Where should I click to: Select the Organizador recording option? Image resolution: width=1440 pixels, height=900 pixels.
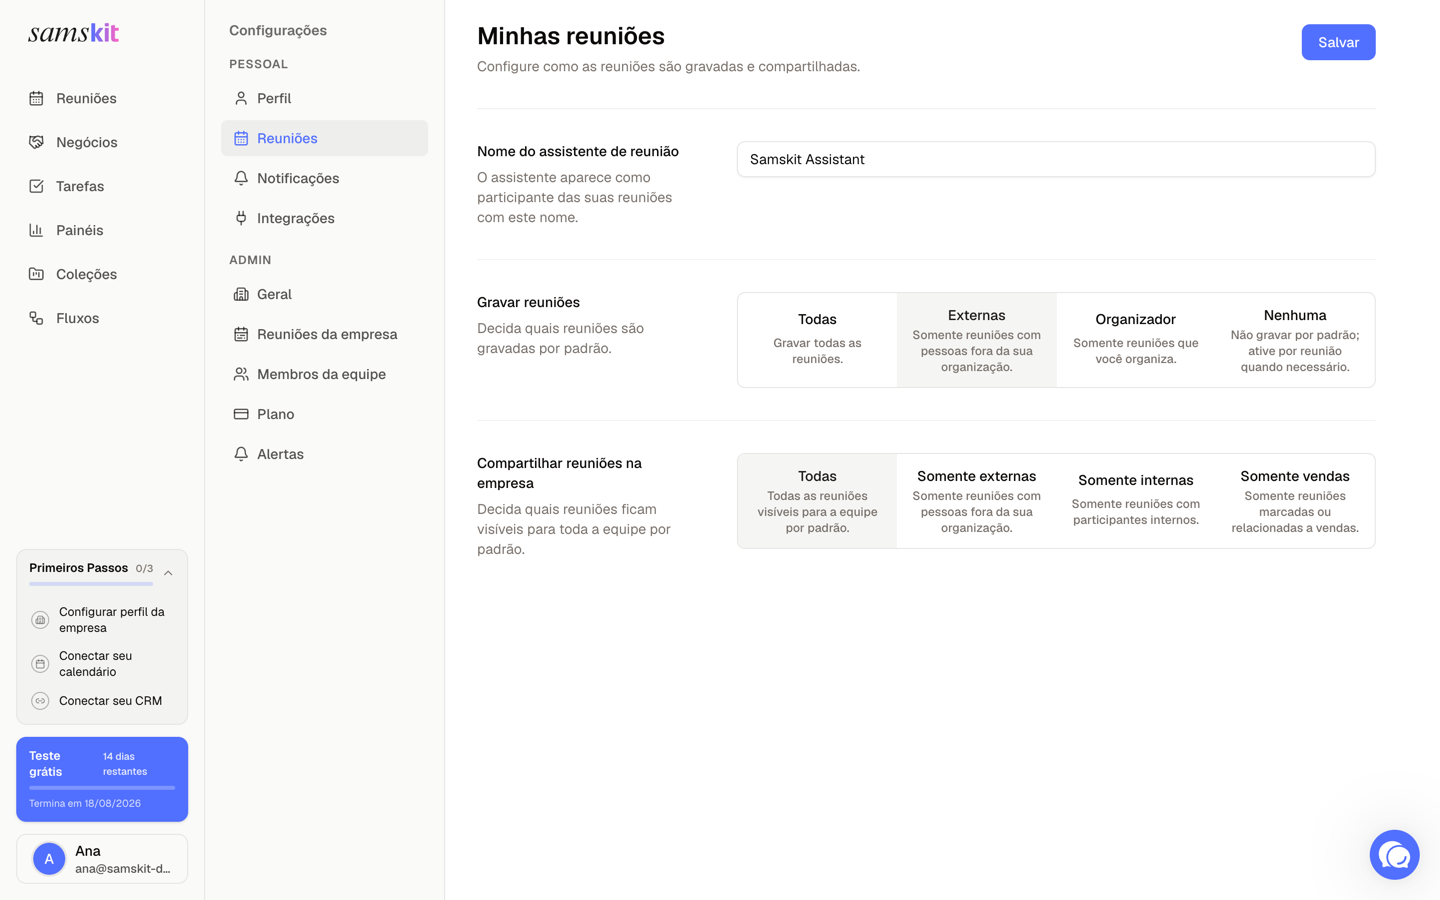[1136, 340]
